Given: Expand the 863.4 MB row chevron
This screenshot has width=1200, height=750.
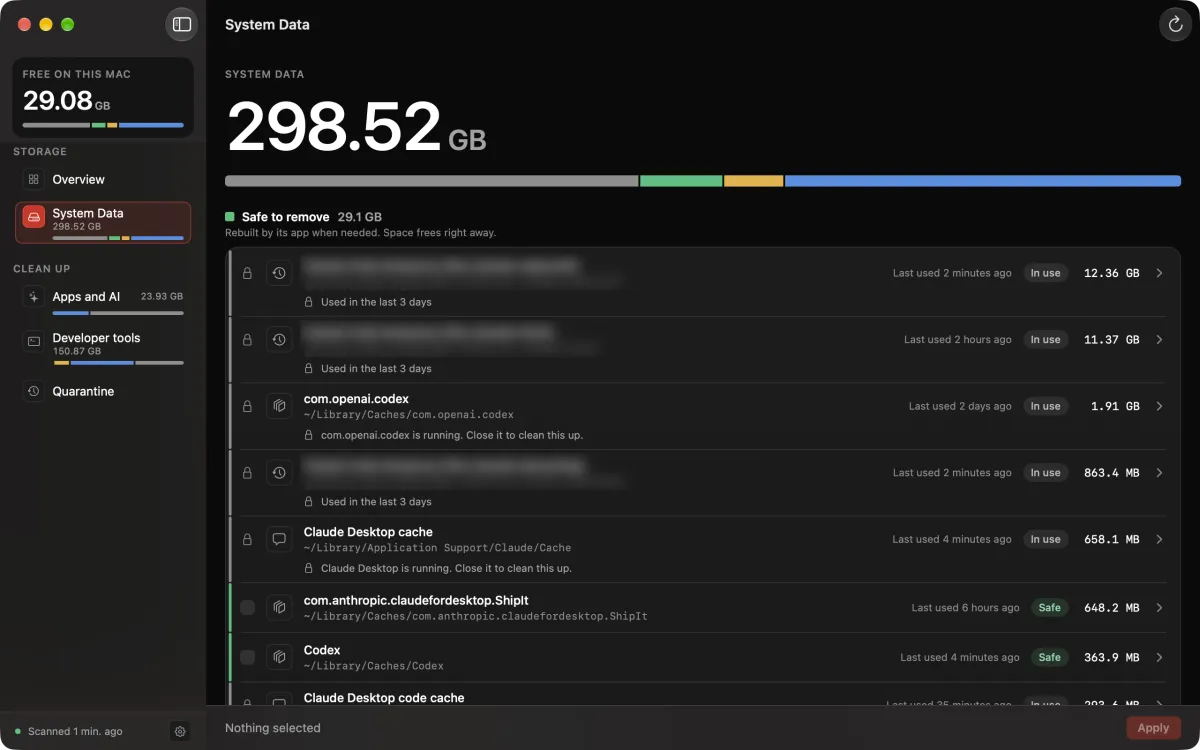Looking at the screenshot, I should 1159,473.
